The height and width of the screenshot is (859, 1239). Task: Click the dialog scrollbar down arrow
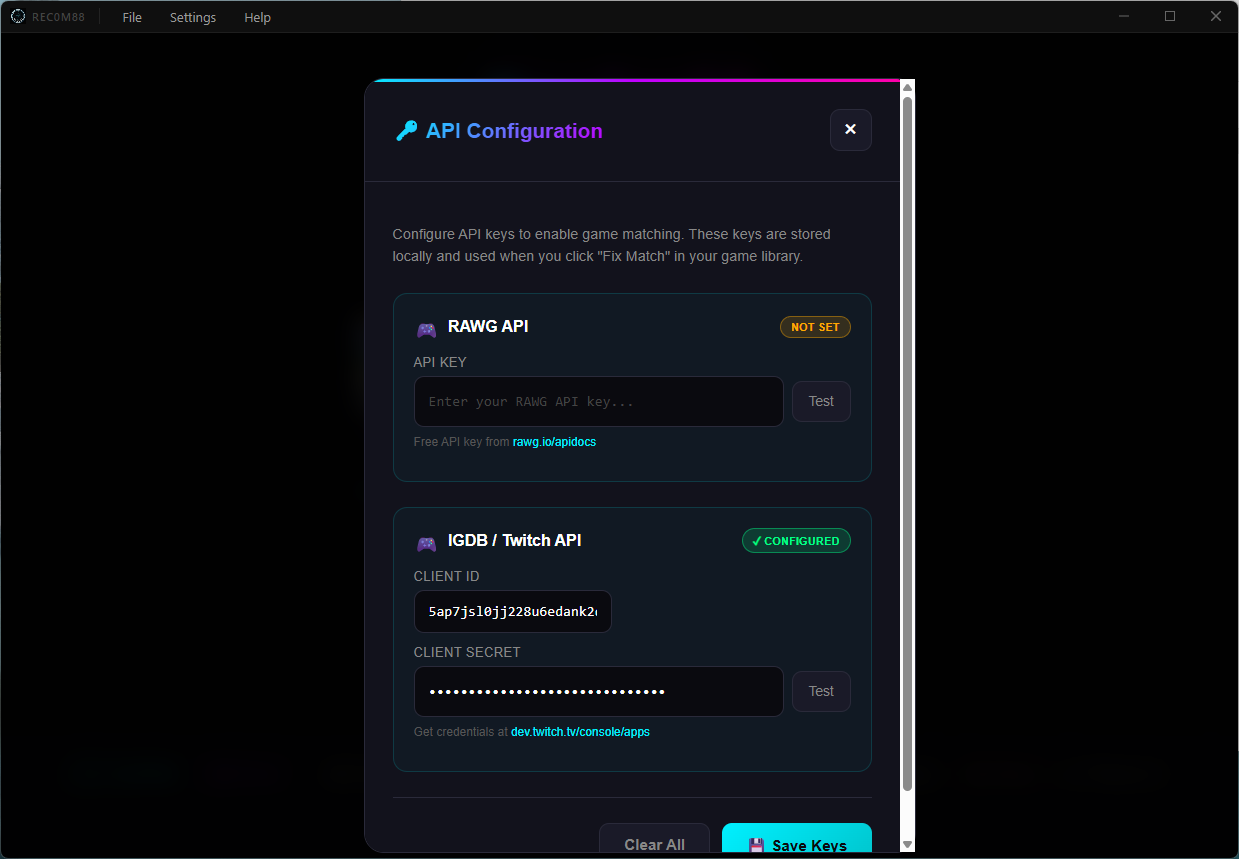(x=907, y=845)
